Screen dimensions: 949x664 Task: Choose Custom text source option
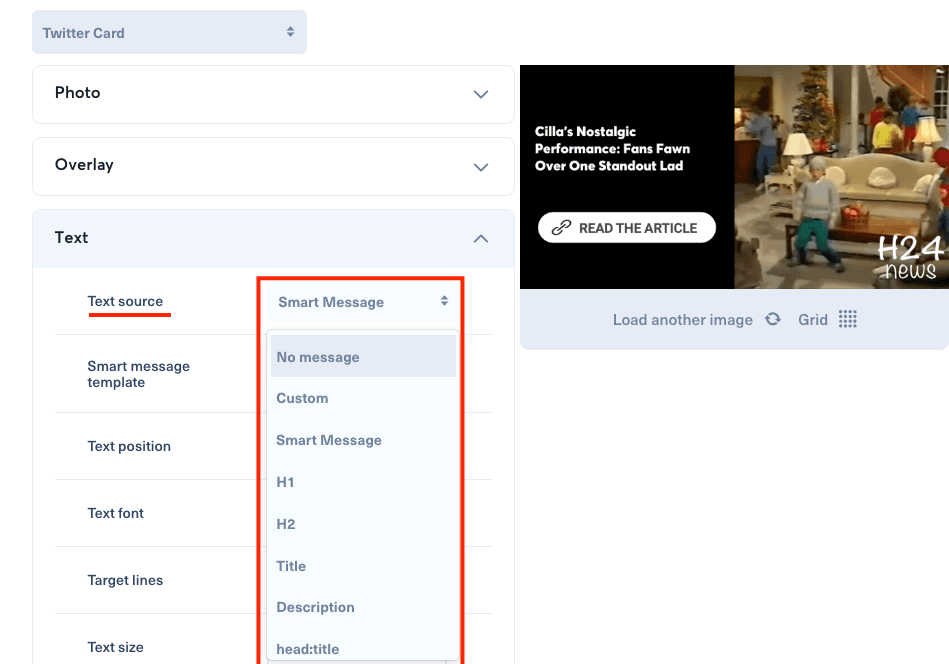click(x=363, y=398)
